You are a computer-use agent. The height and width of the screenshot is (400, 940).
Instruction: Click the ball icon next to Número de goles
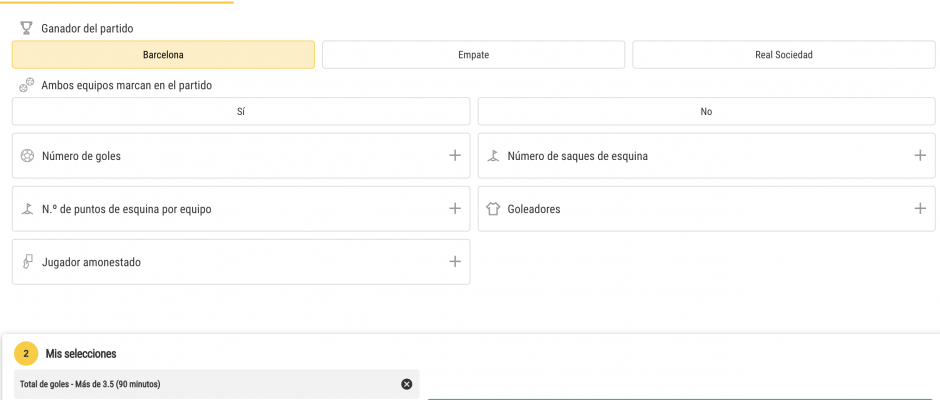tap(27, 156)
